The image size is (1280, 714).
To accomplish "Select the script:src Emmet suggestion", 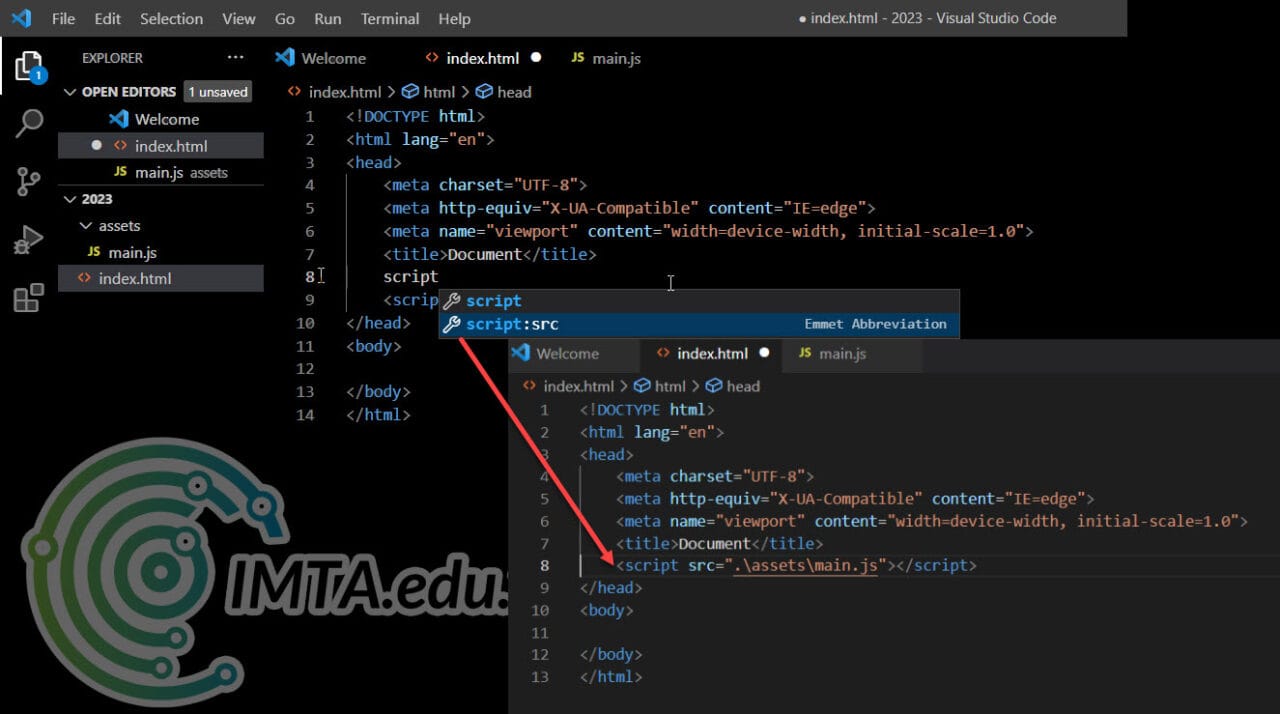I will click(x=512, y=324).
